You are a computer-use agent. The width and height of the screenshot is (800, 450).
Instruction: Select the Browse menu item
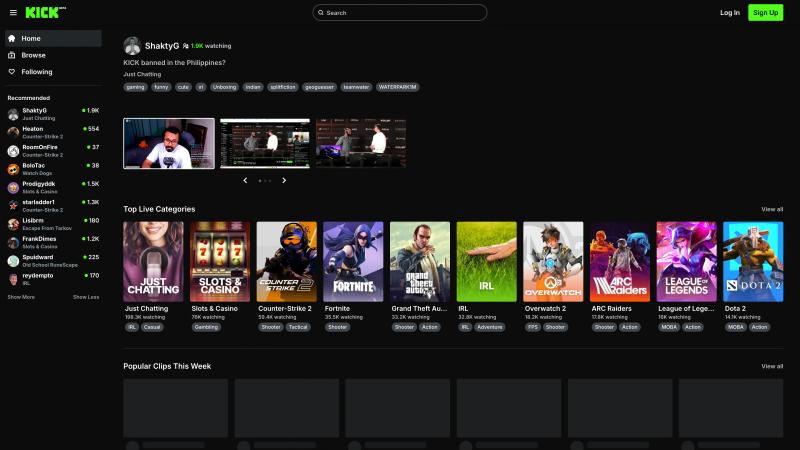click(x=53, y=55)
